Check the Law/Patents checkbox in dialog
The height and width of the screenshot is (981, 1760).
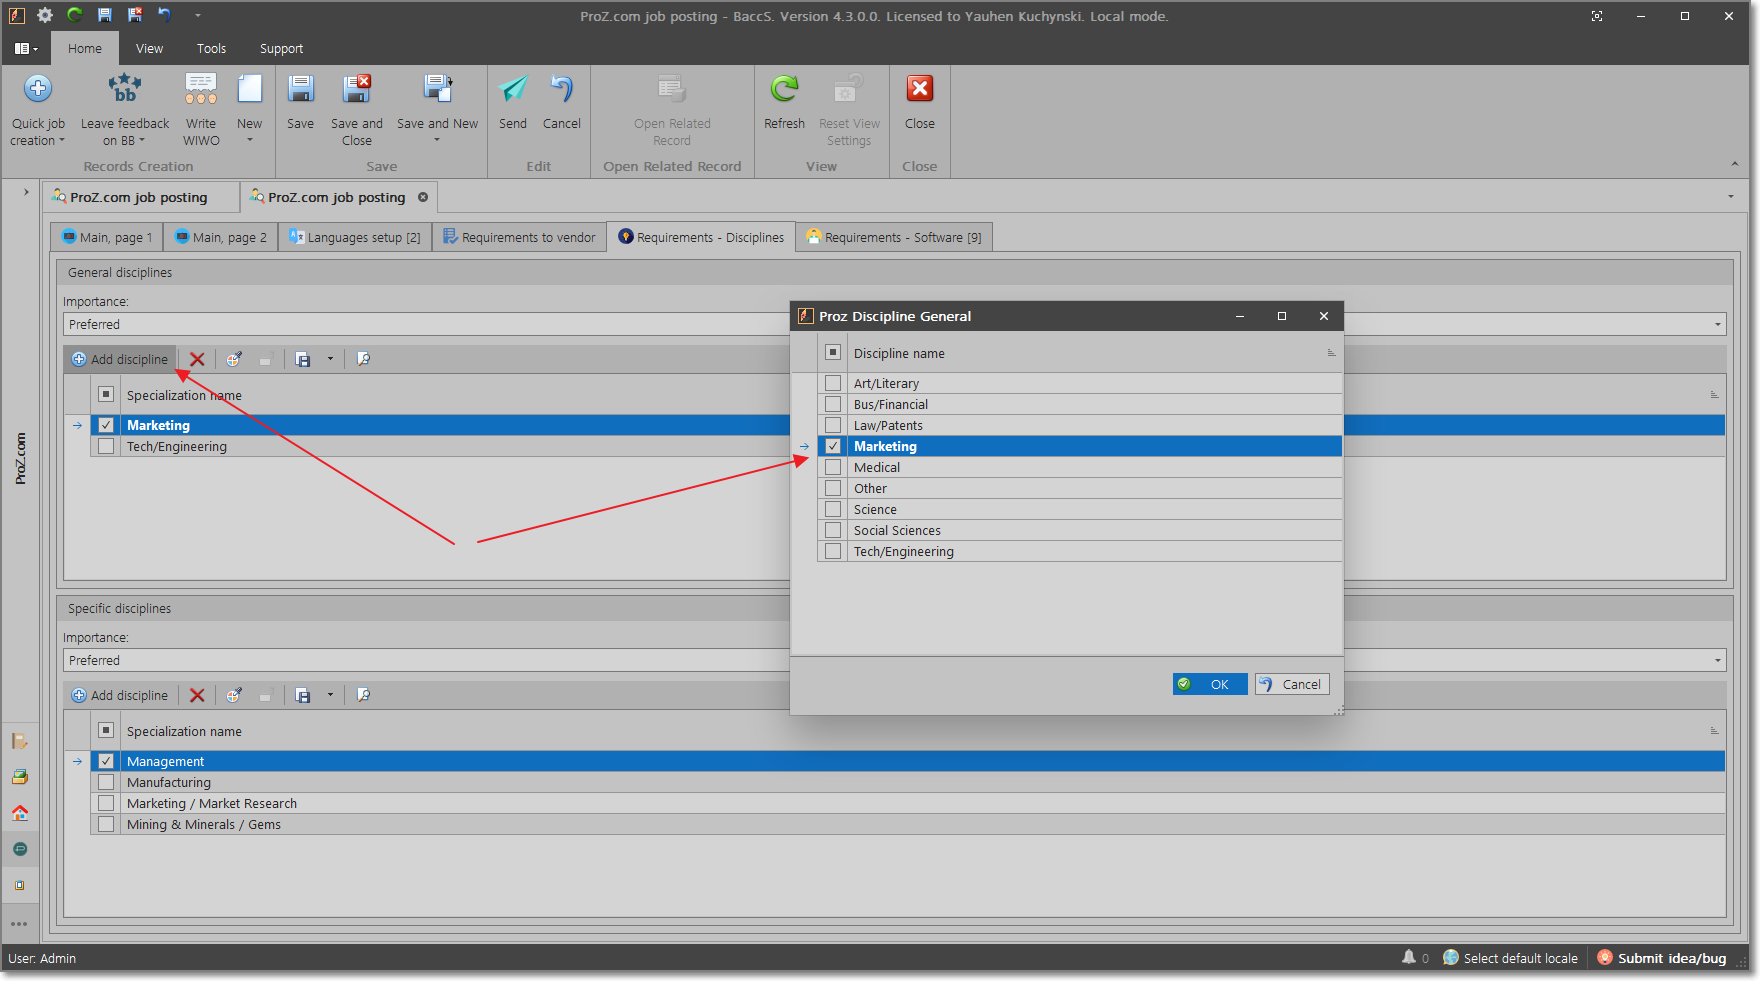pos(833,425)
